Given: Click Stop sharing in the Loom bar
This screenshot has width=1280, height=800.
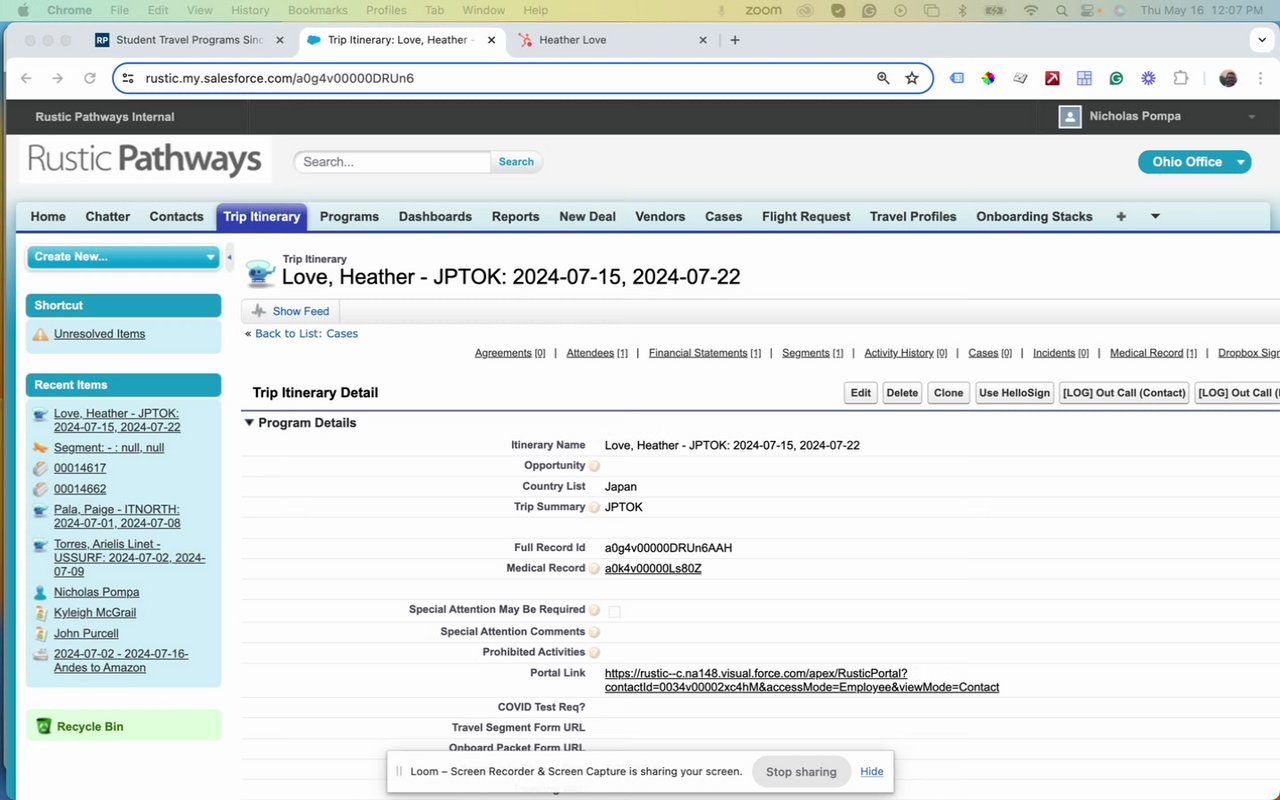Looking at the screenshot, I should point(801,772).
